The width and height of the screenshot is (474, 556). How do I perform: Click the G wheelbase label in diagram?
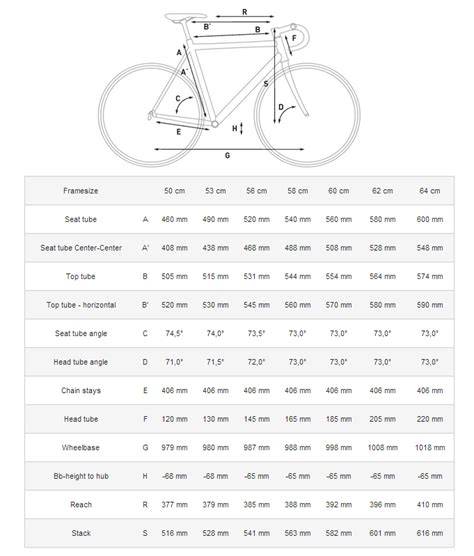point(227,155)
